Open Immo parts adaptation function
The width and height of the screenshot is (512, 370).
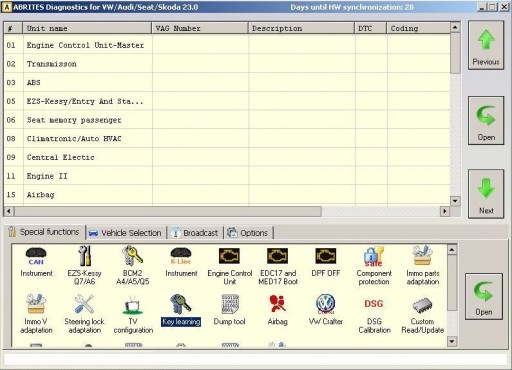(x=422, y=266)
